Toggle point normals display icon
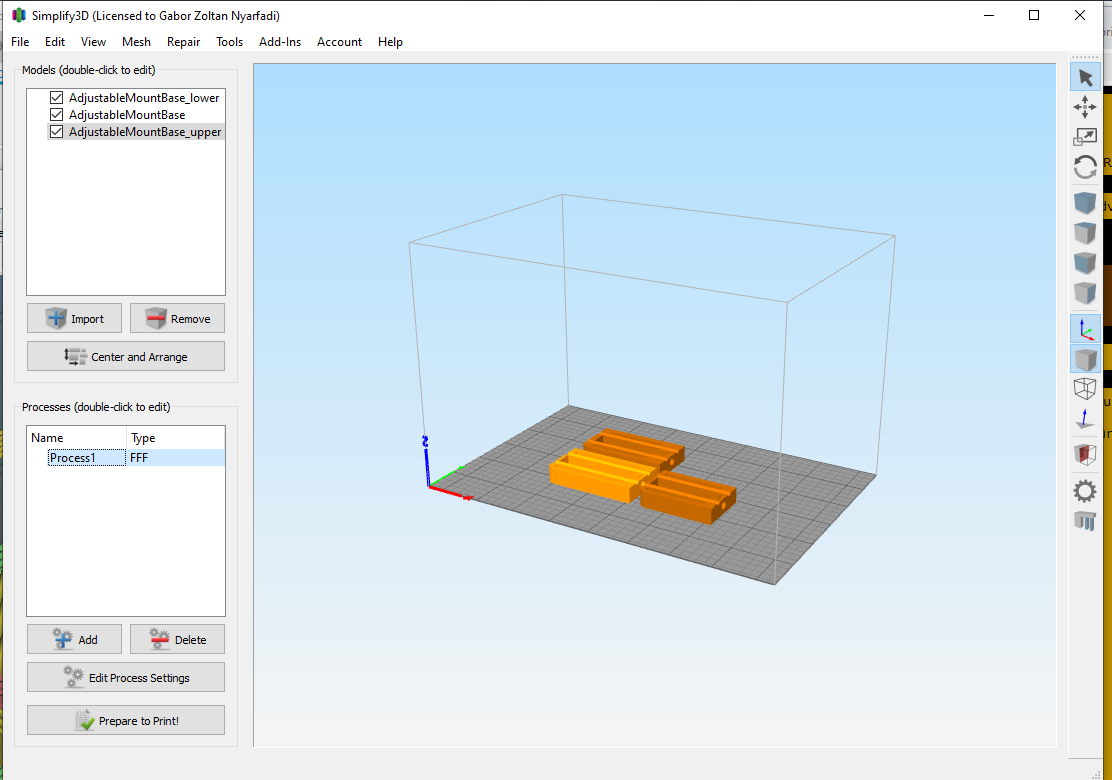The height and width of the screenshot is (780, 1112). 1085,419
